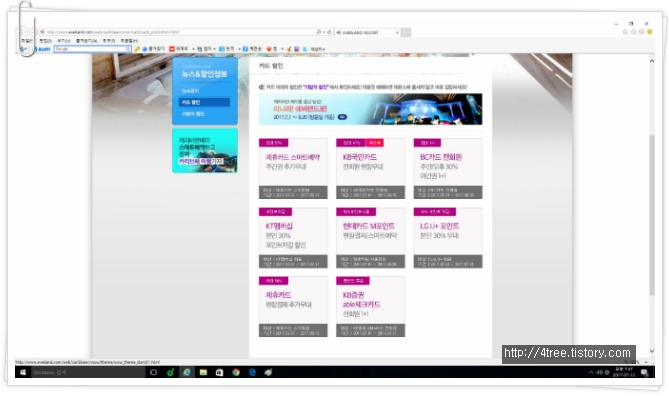
Task: Open the Edge browser taskbar icon
Action: (x=252, y=373)
